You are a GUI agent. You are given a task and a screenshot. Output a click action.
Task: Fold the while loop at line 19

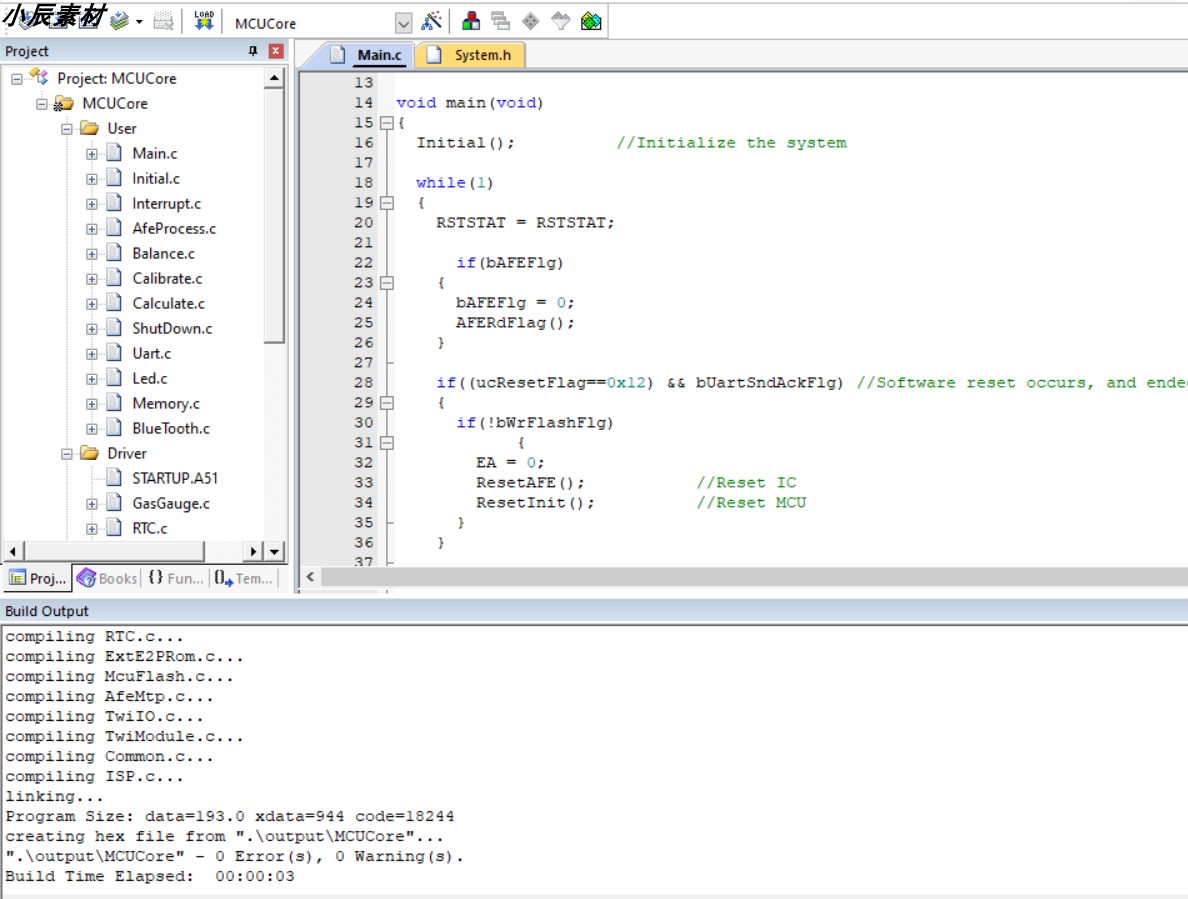(x=386, y=203)
